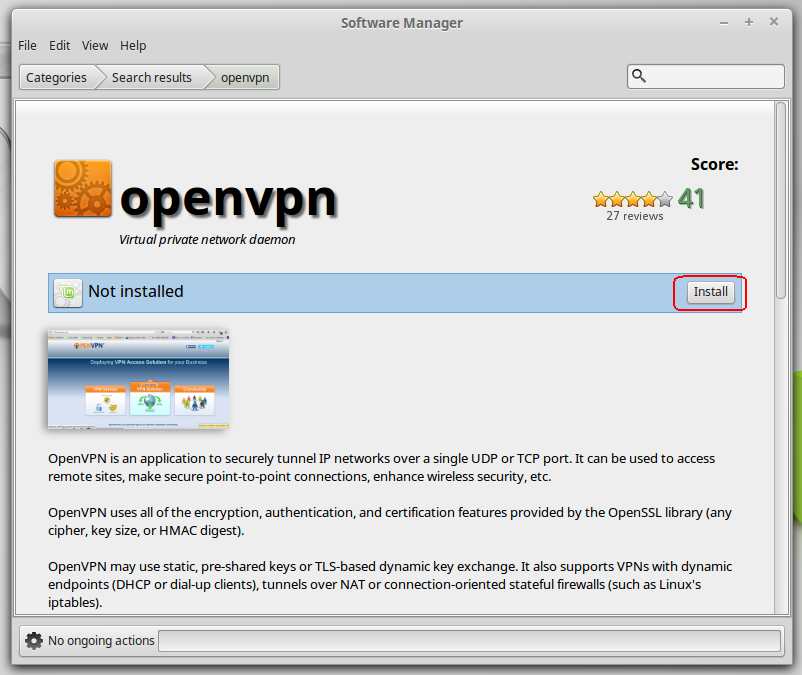Click paragraph starting 'OpenVPN is an application'
Image resolution: width=802 pixels, height=675 pixels.
[382, 467]
